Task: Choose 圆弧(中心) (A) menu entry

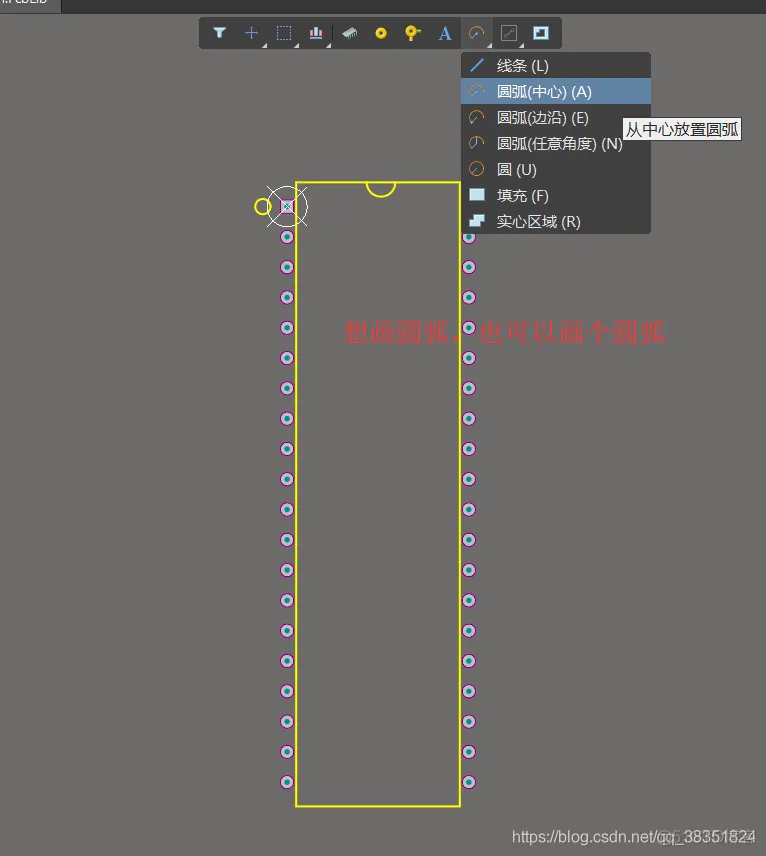Action: pos(556,91)
